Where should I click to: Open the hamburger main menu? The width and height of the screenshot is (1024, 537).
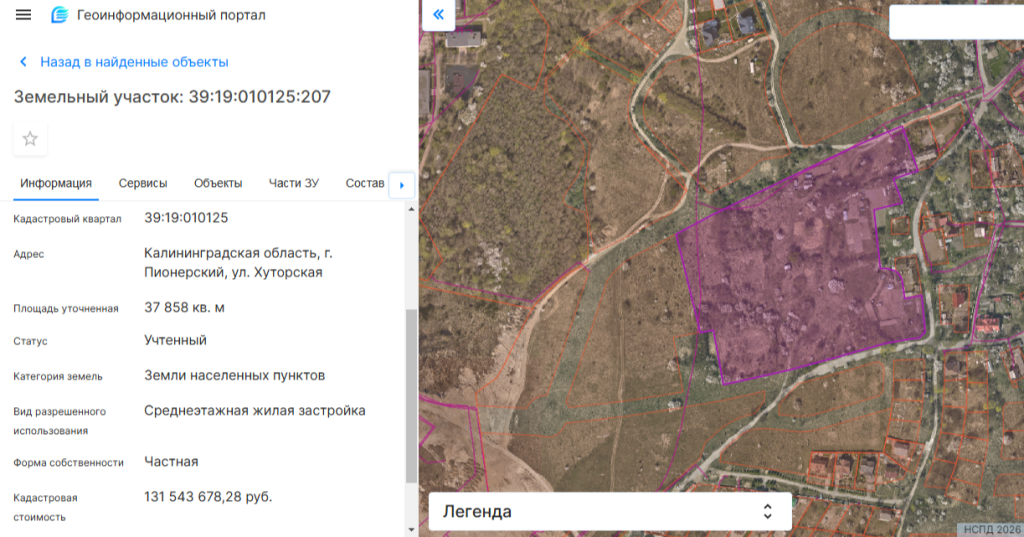click(x=24, y=15)
